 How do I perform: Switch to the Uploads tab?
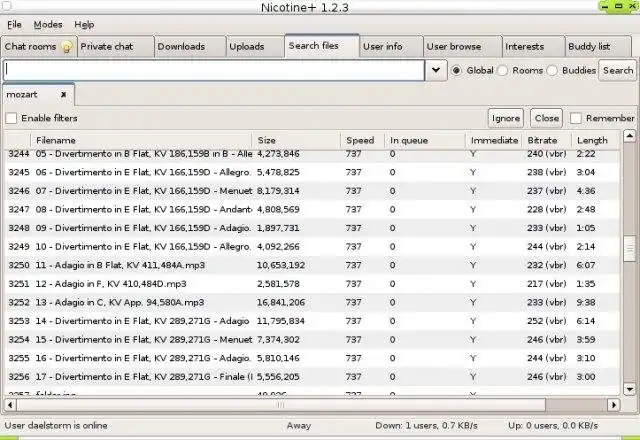[255, 47]
